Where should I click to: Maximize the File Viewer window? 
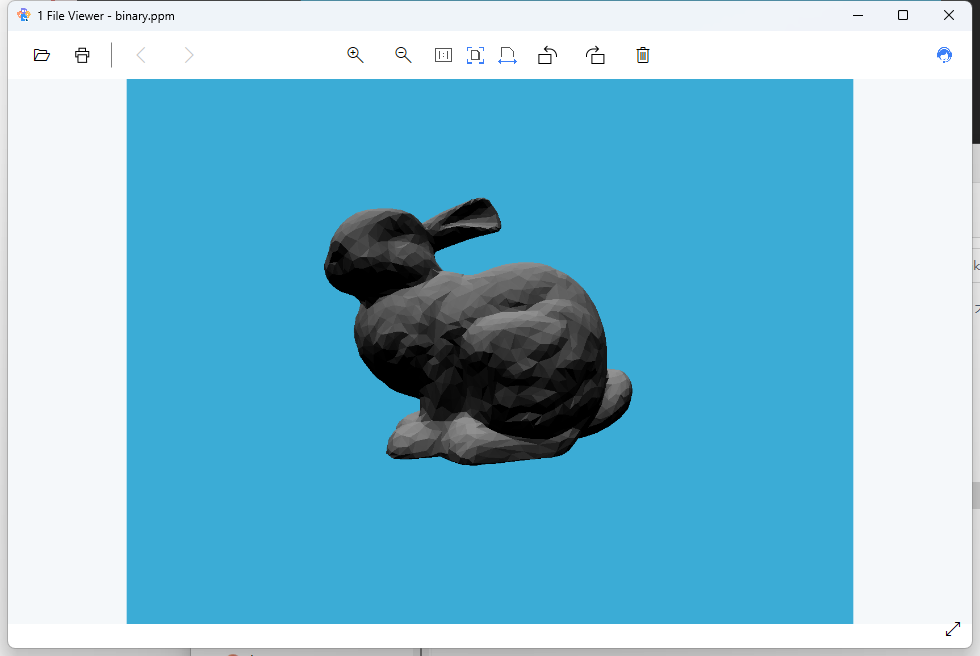pyautogui.click(x=902, y=15)
